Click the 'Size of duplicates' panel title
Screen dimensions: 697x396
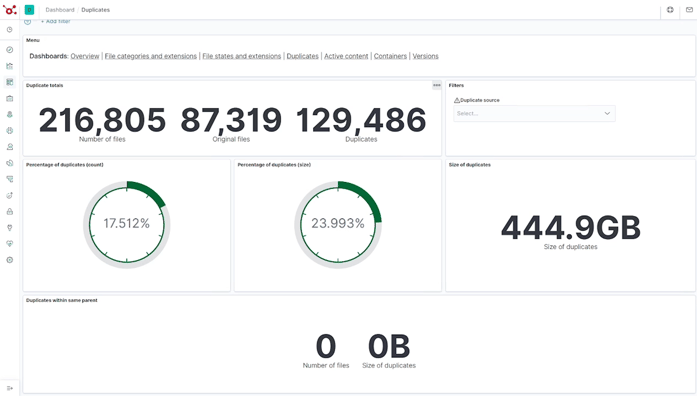pos(470,165)
